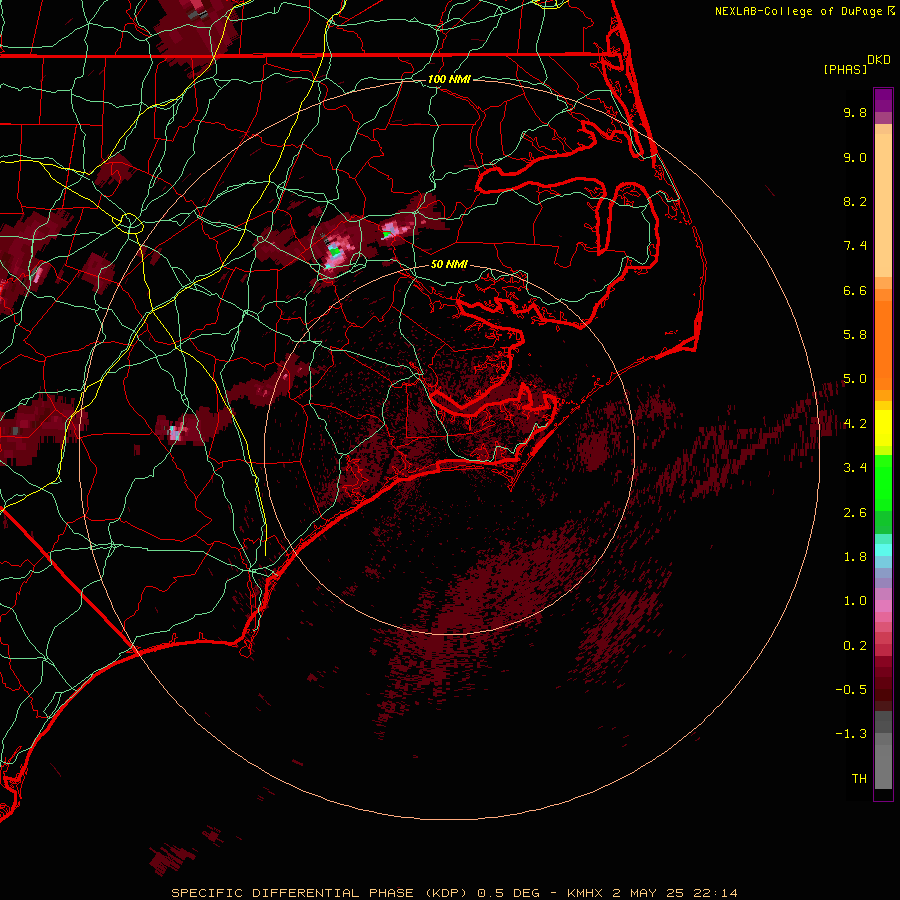The image size is (900, 900).
Task: Click the KMHX radar site identifier
Action: pyautogui.click(x=585, y=893)
